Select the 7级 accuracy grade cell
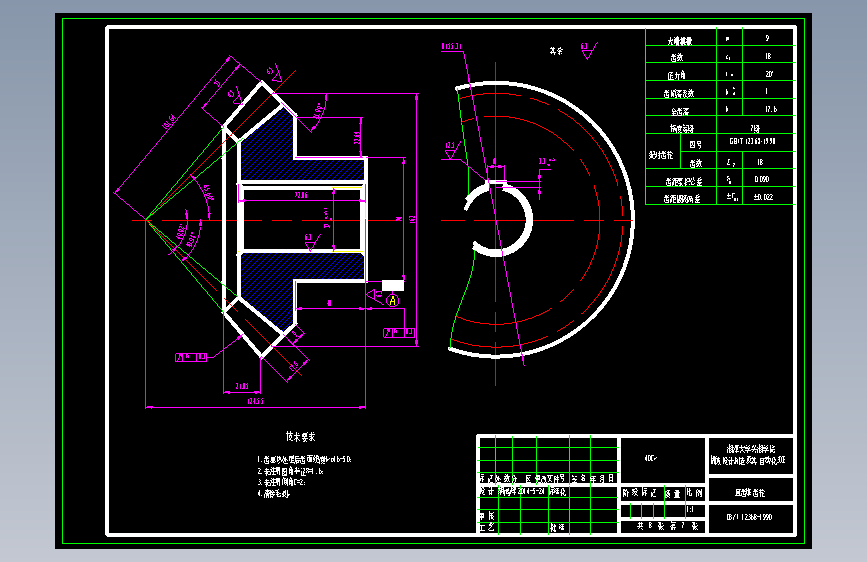 (755, 128)
